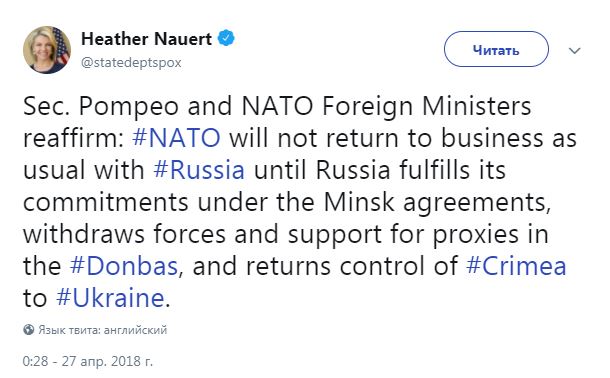Open the #Crimea hashtag link

pyautogui.click(x=516, y=266)
